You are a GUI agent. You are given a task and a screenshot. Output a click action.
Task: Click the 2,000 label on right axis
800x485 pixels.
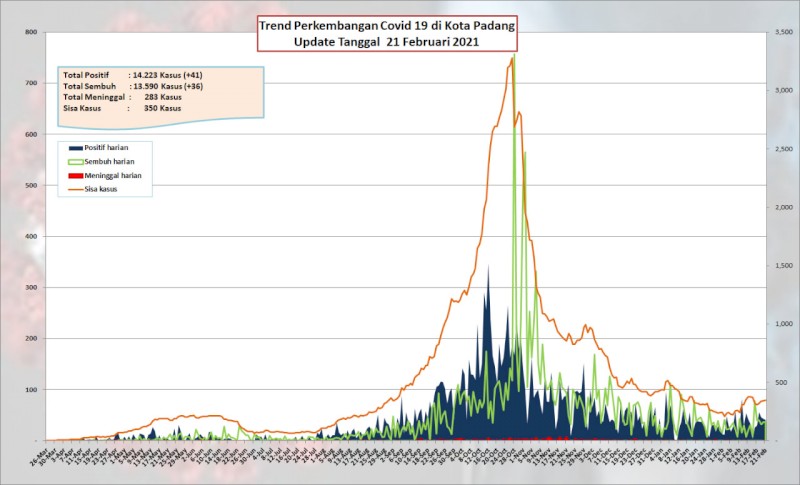[783, 207]
